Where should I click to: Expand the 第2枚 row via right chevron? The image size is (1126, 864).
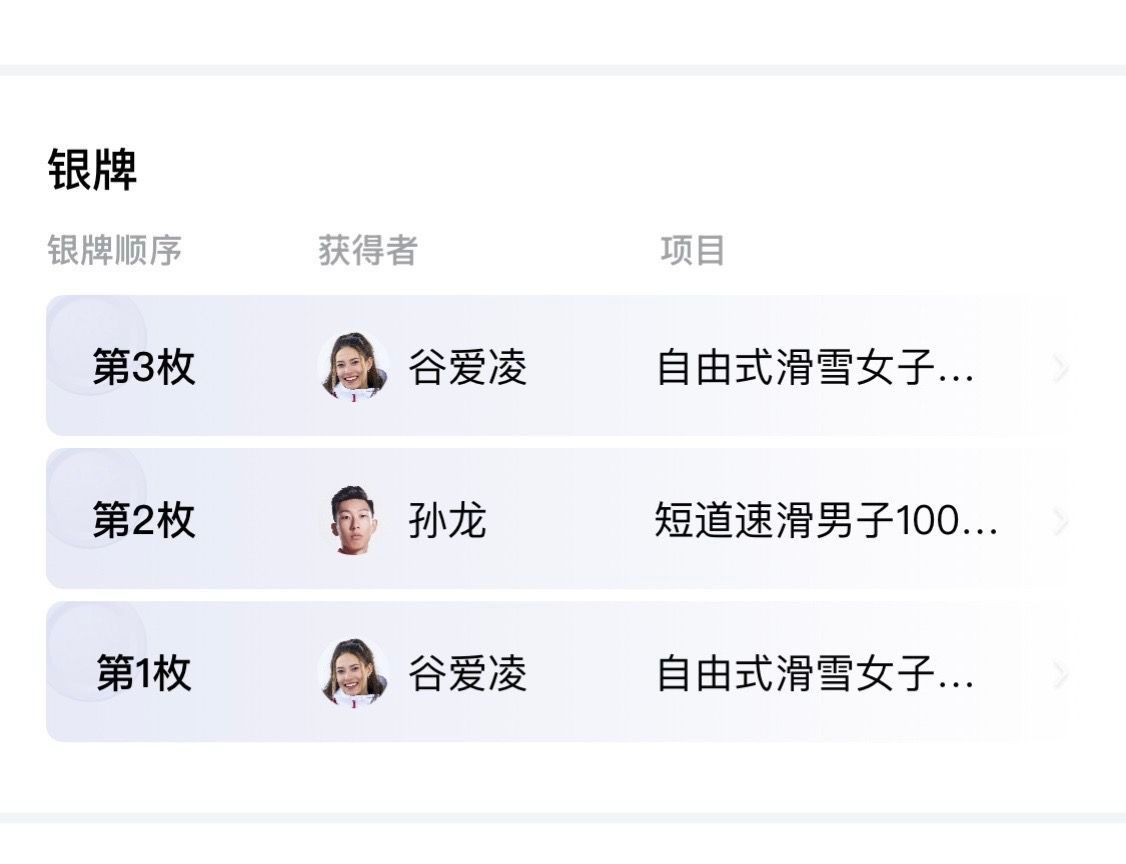[1061, 521]
